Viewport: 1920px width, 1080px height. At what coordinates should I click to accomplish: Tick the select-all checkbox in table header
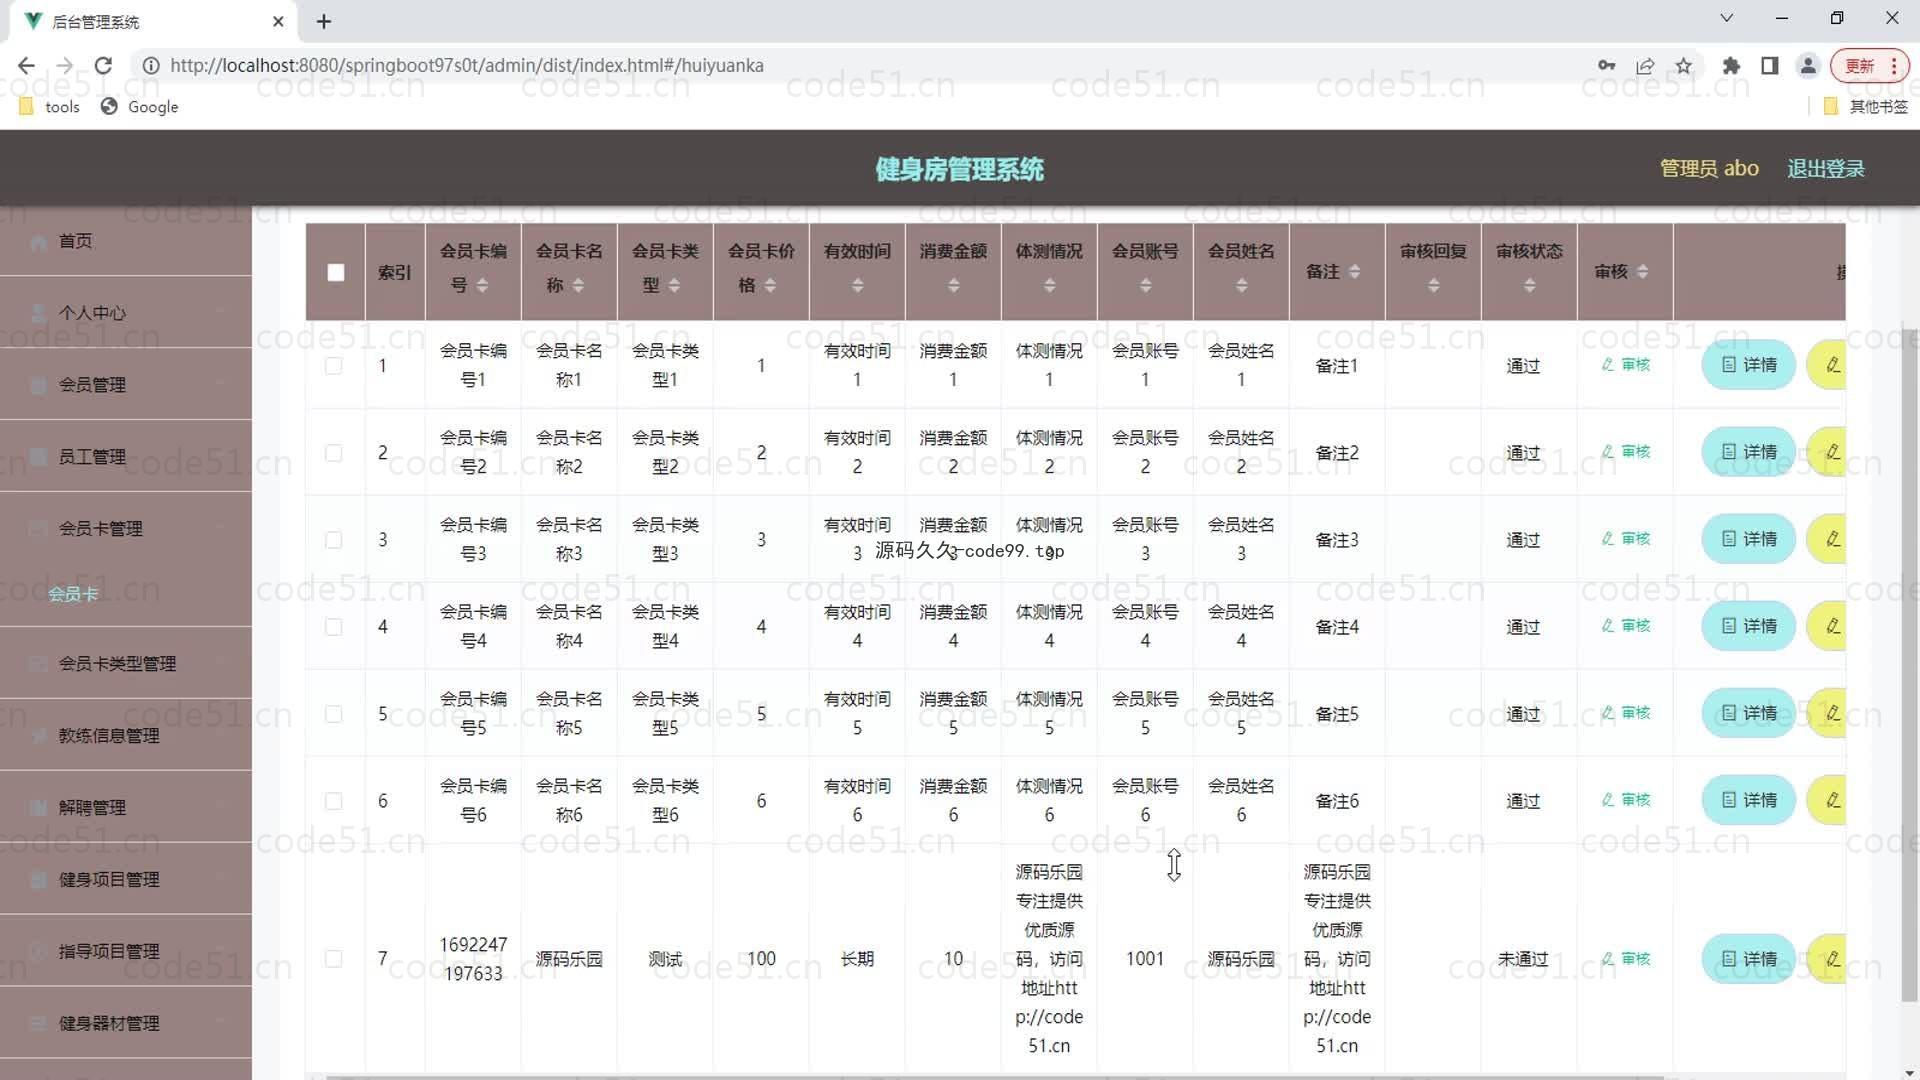tap(336, 272)
